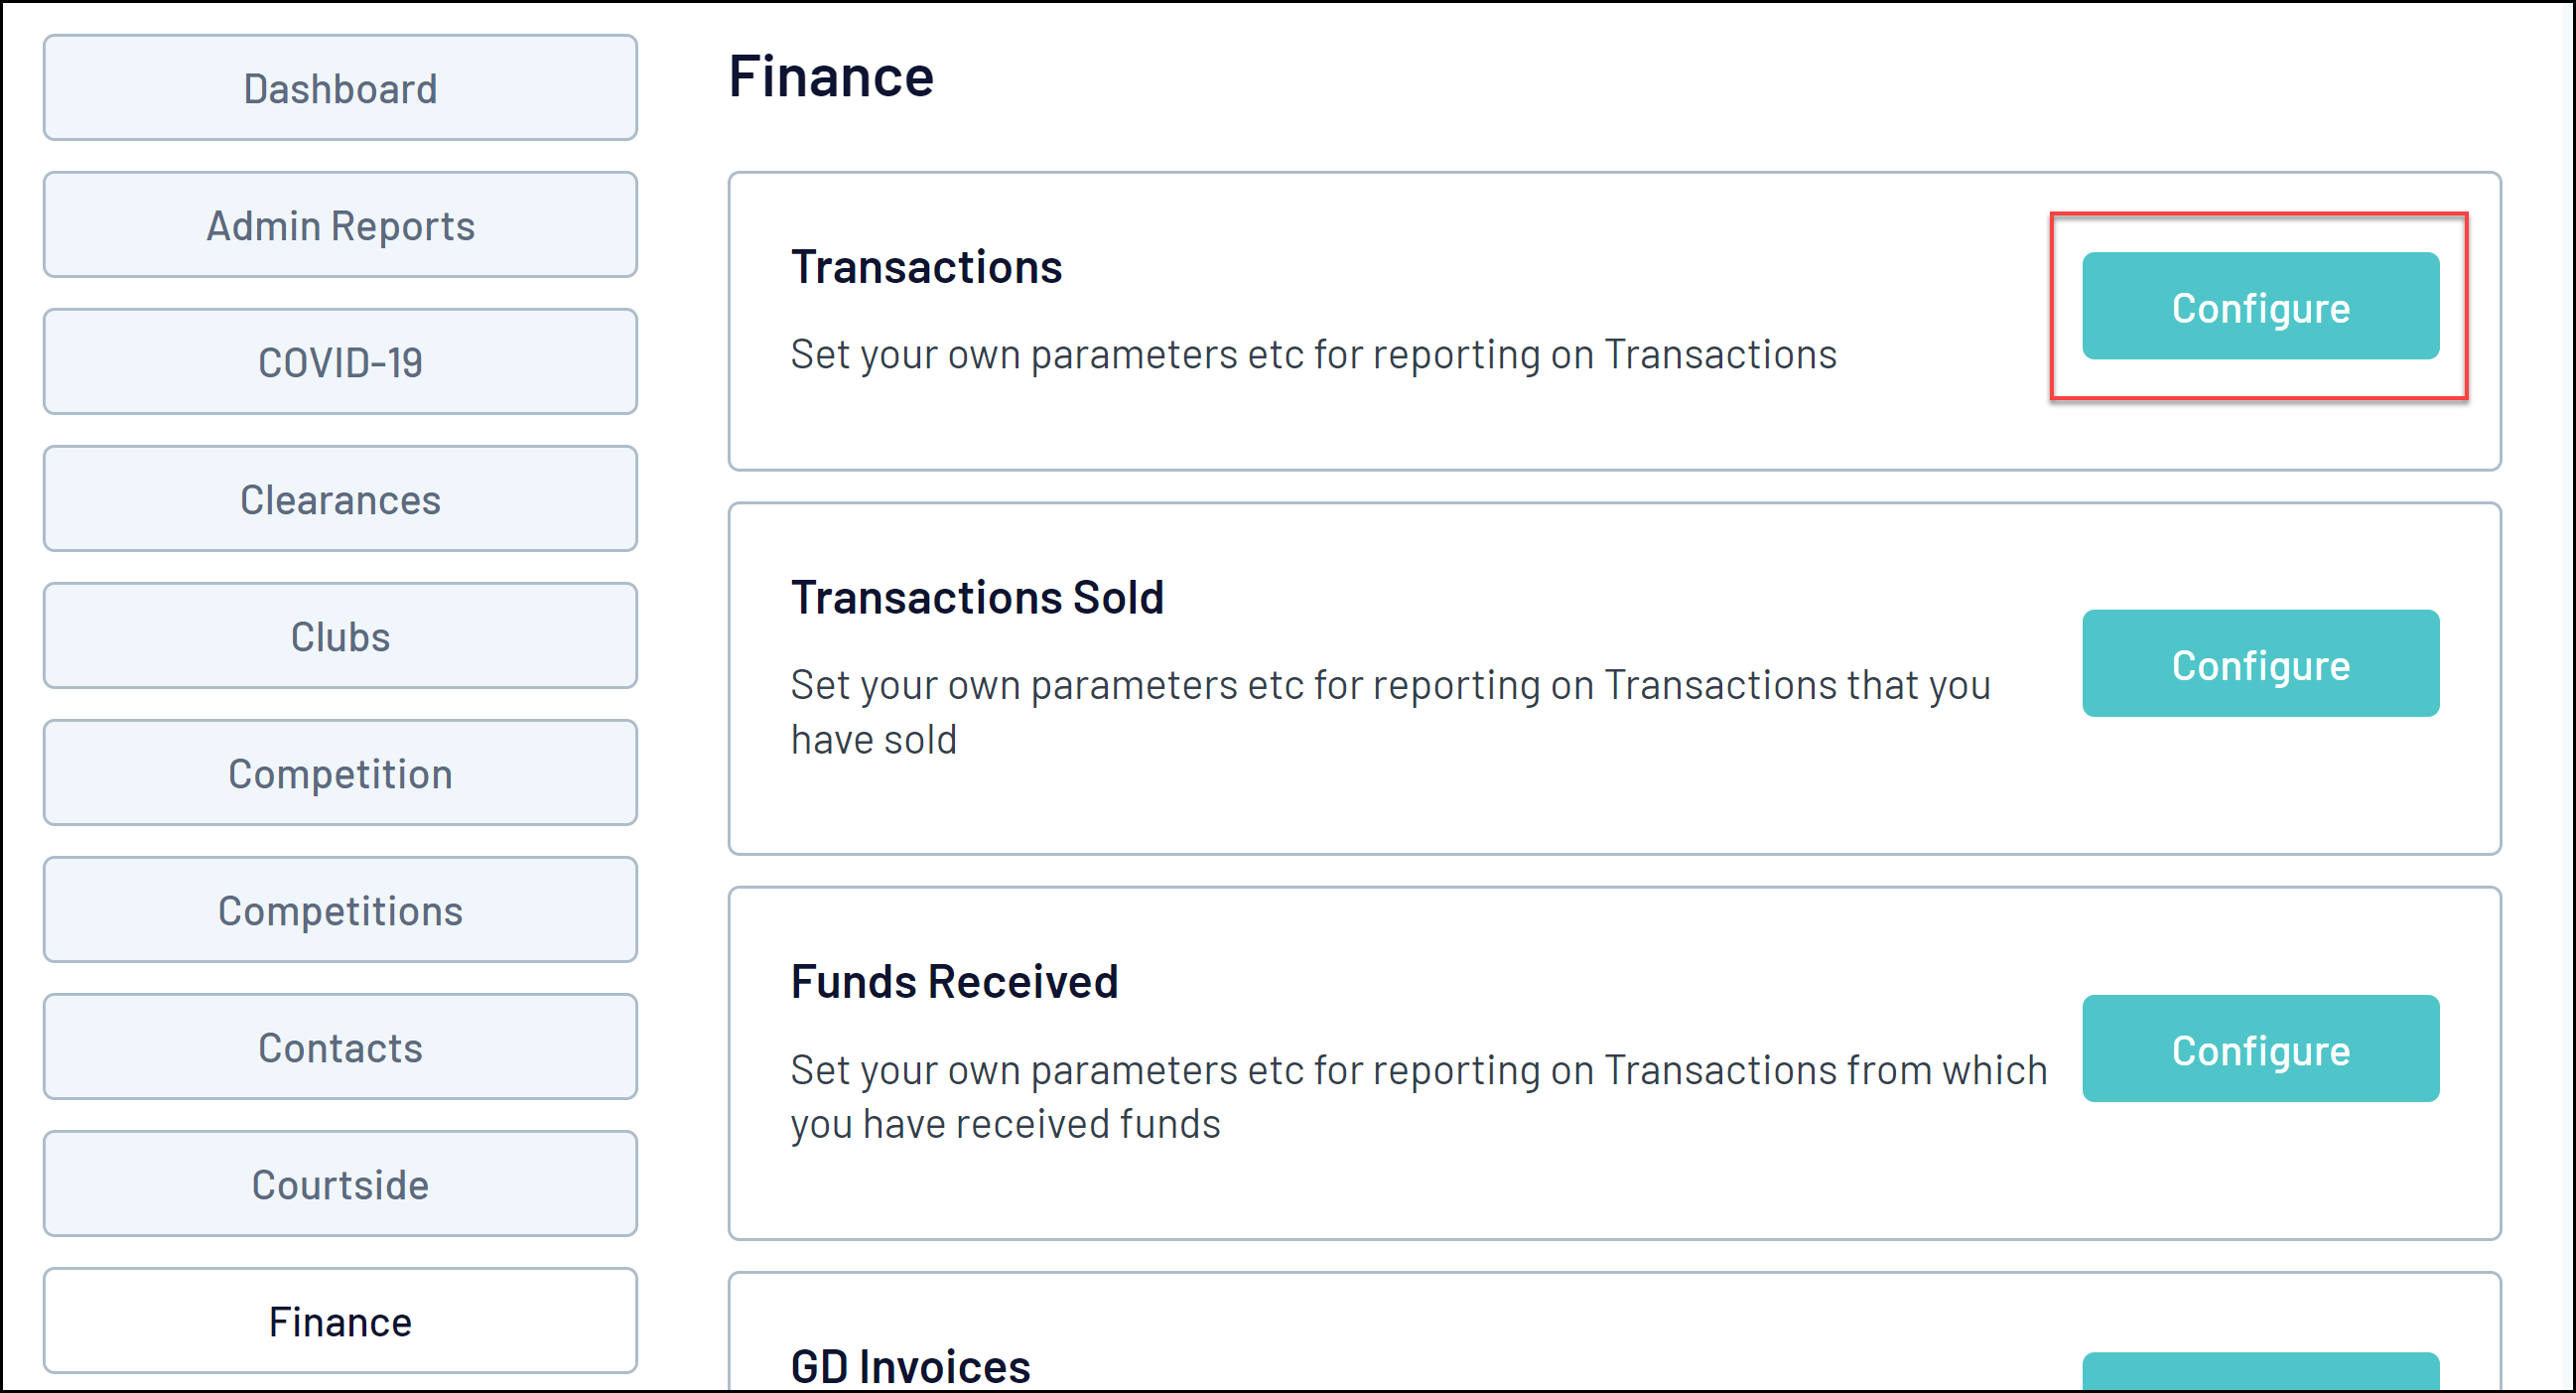Viewport: 2576px width, 1393px height.
Task: Click the Funds Received description text
Action: point(1418,1097)
